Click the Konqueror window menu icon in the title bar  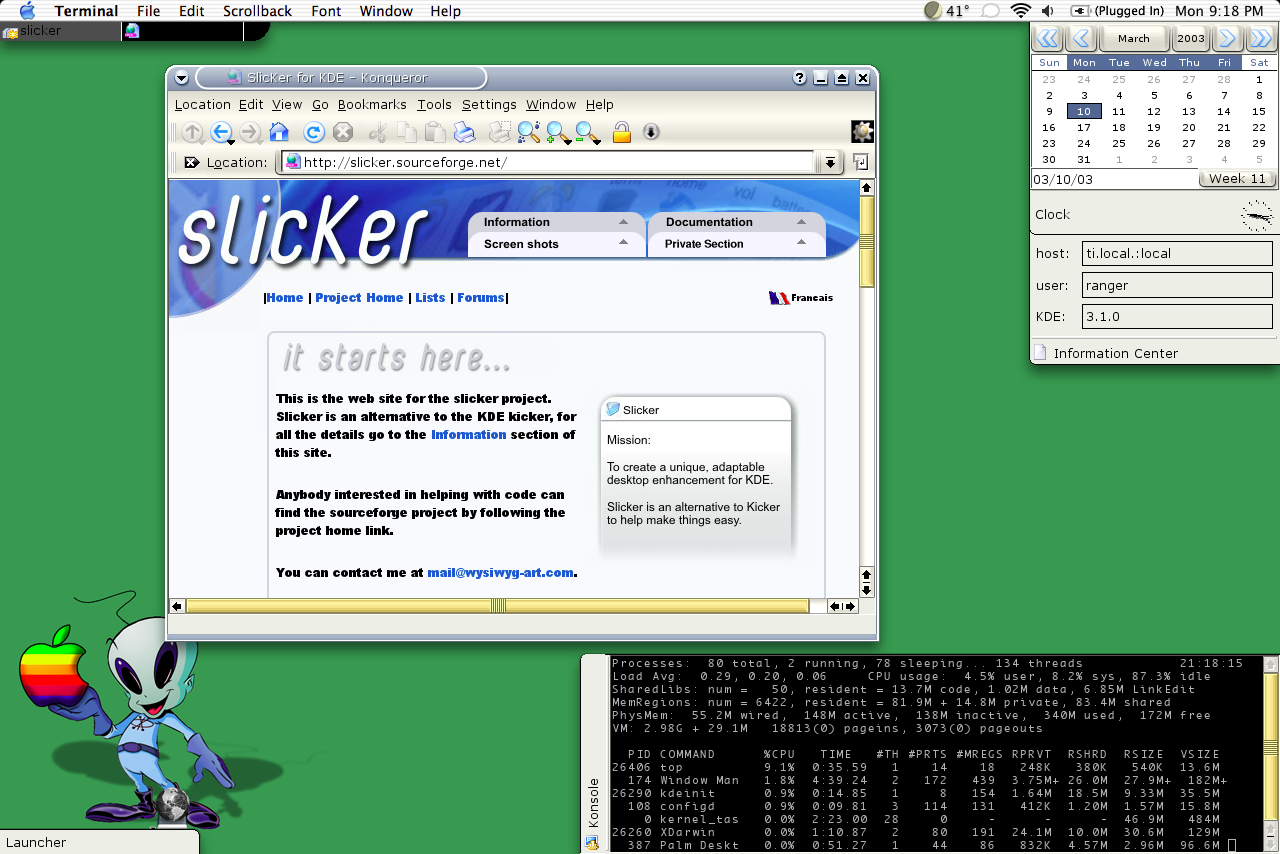pyautogui.click(x=181, y=78)
